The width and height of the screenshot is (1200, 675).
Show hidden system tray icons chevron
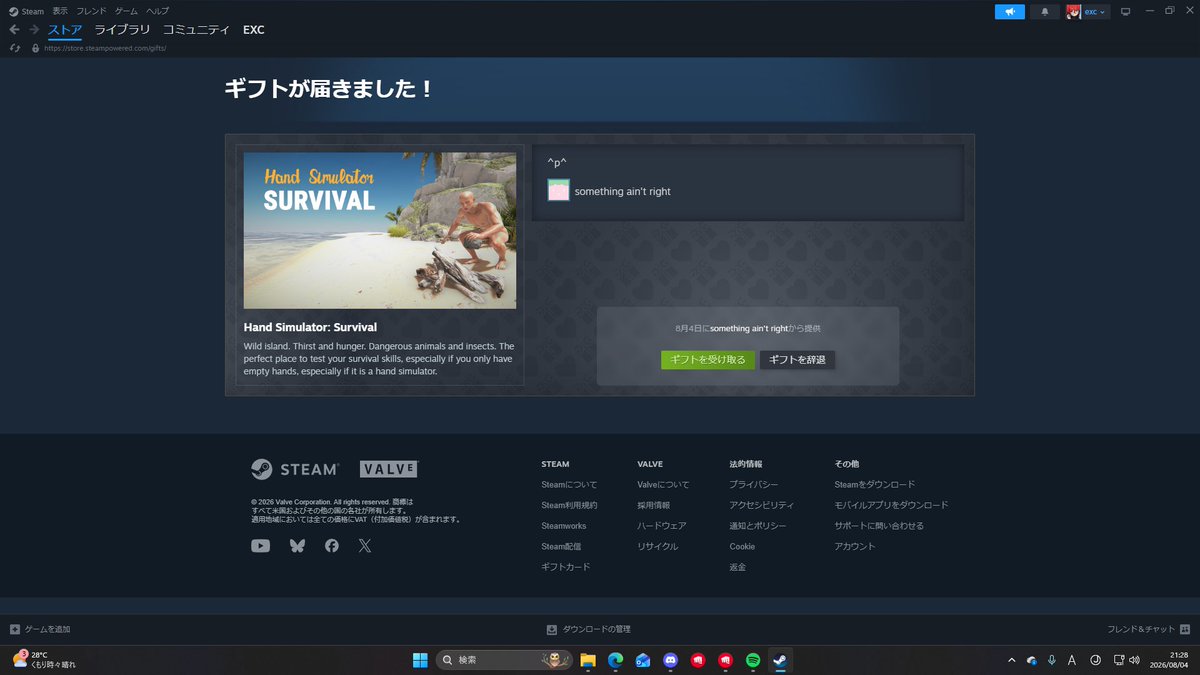pos(1011,660)
